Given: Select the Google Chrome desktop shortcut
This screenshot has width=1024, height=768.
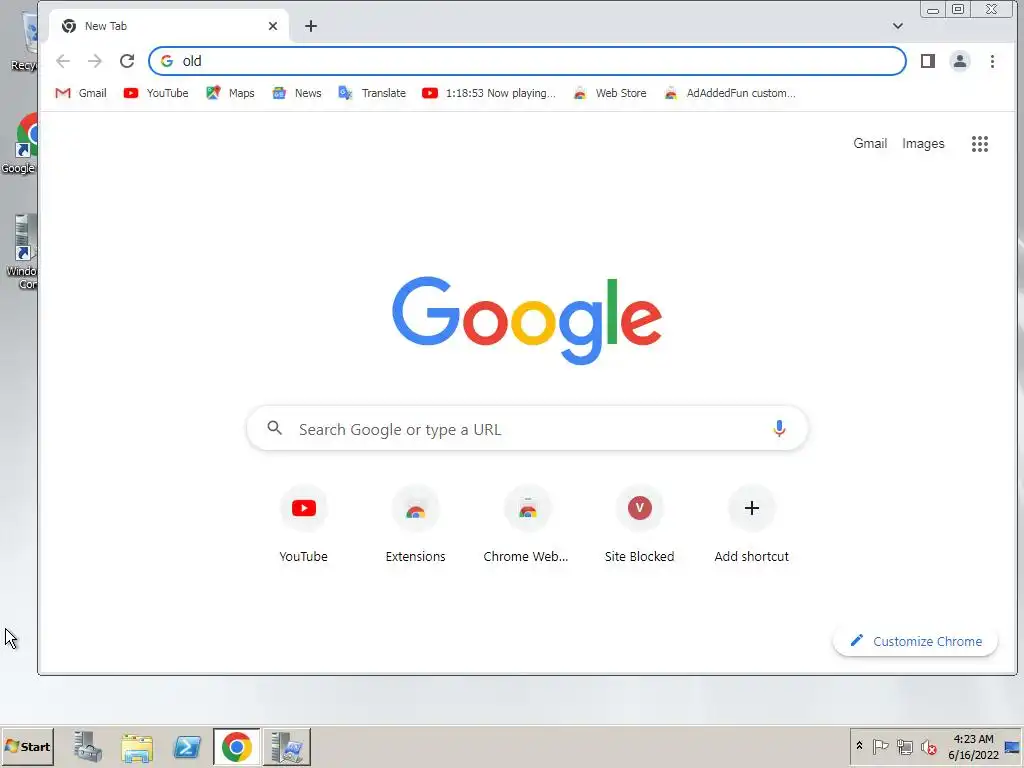Looking at the screenshot, I should coord(20,144).
